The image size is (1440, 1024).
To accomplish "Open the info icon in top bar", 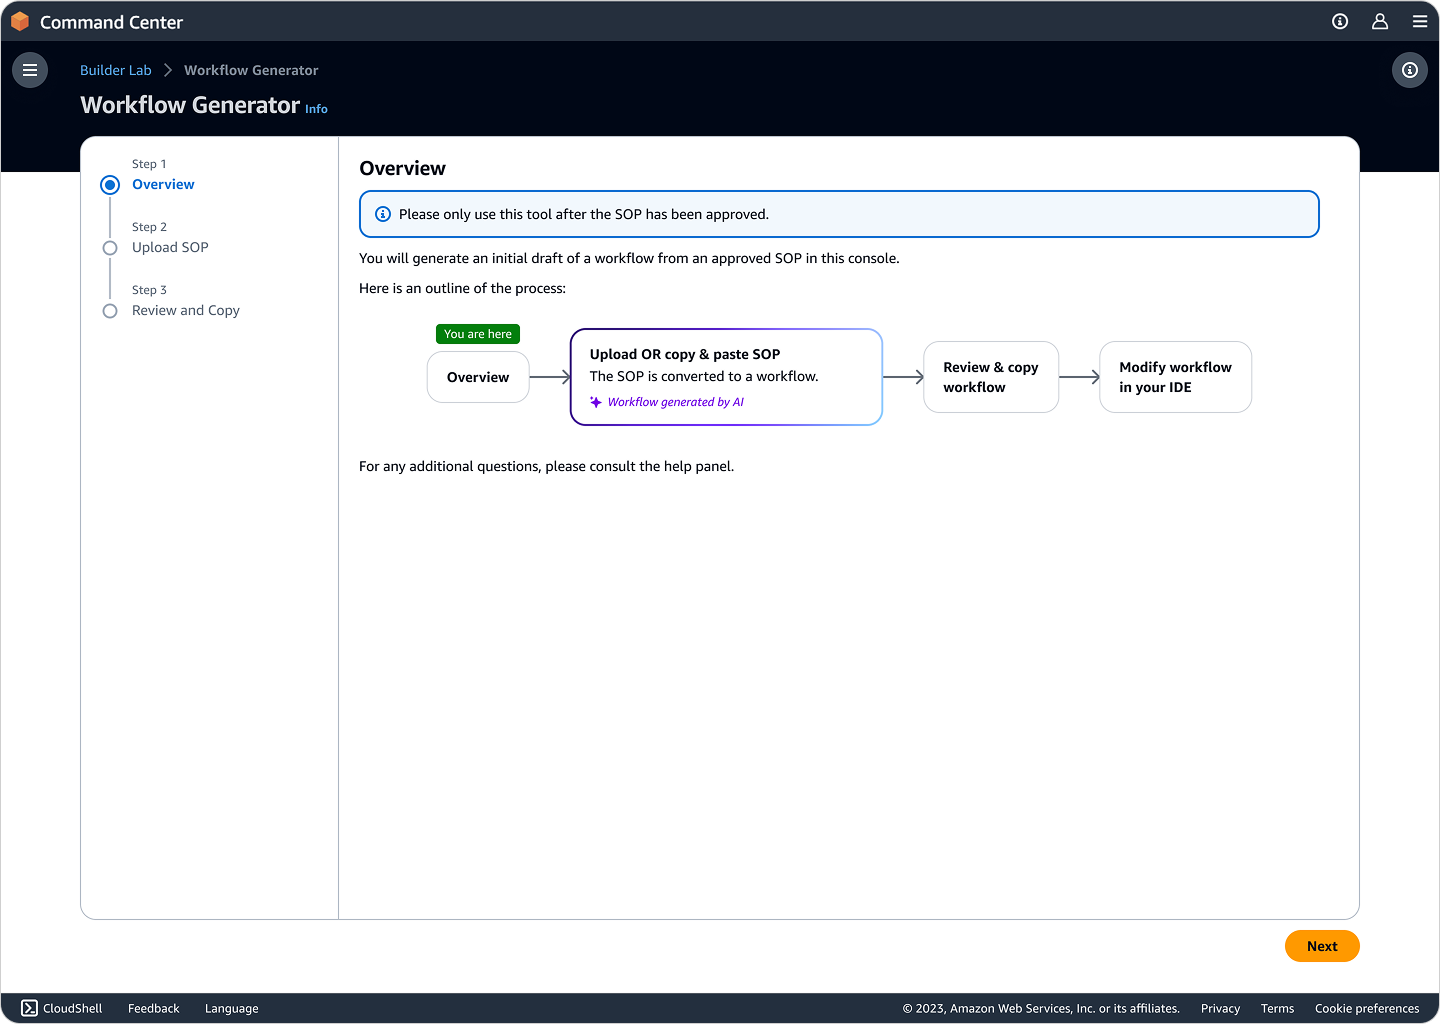I will [1340, 22].
